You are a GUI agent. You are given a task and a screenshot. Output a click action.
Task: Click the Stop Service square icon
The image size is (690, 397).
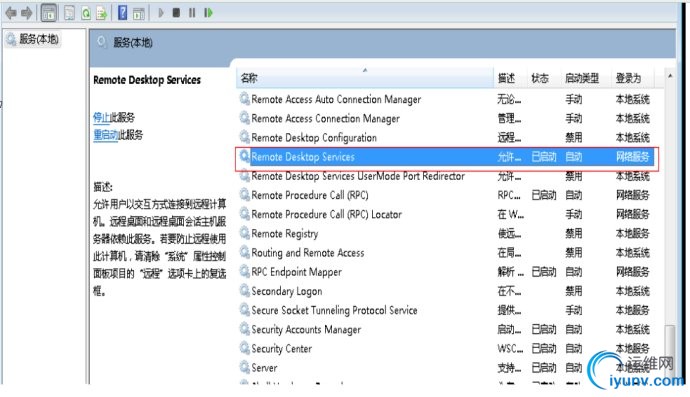pyautogui.click(x=176, y=13)
